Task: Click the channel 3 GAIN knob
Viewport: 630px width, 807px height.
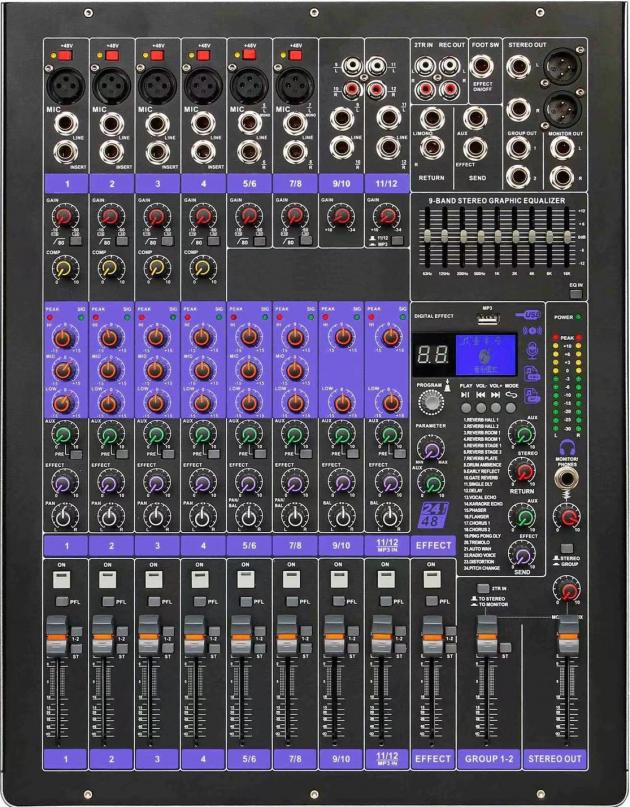Action: point(155,217)
